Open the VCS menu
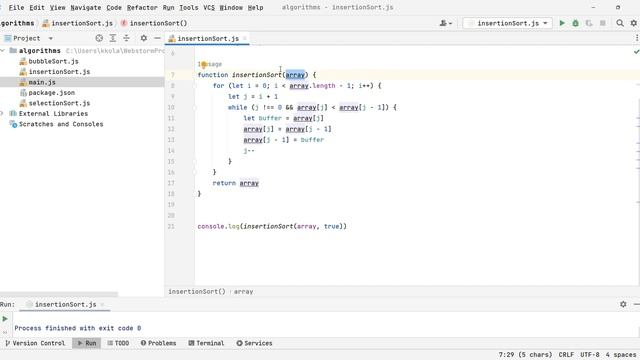Screen dimensions: 640x360 [x=209, y=7]
